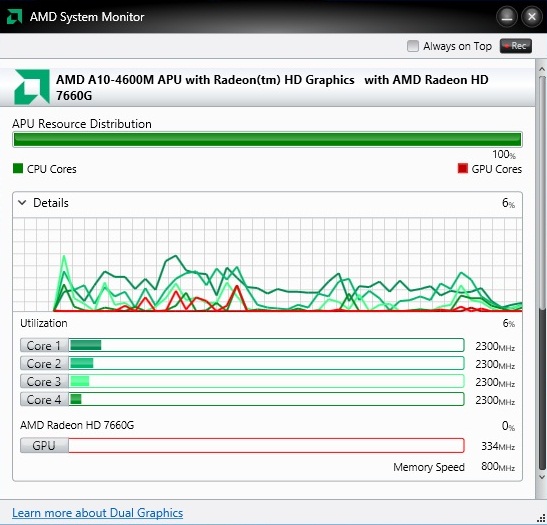Click the Core 4 label button
Screen dimensions: 547x525
click(x=44, y=399)
